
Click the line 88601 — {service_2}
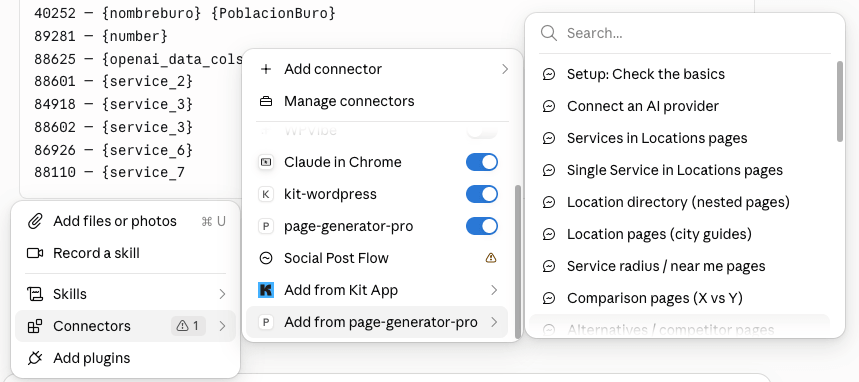[113, 82]
